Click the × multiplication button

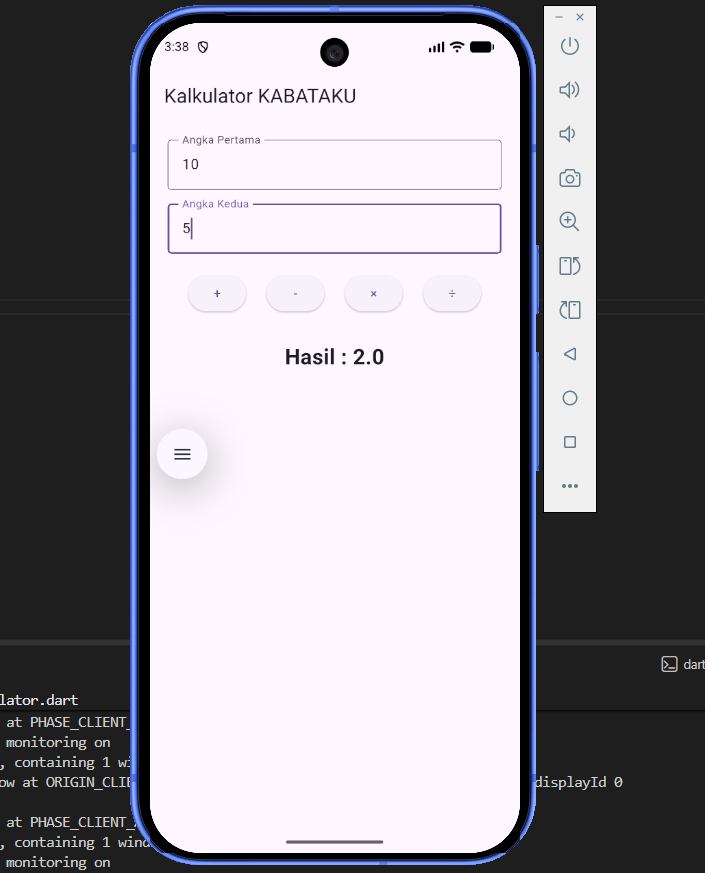(x=374, y=293)
